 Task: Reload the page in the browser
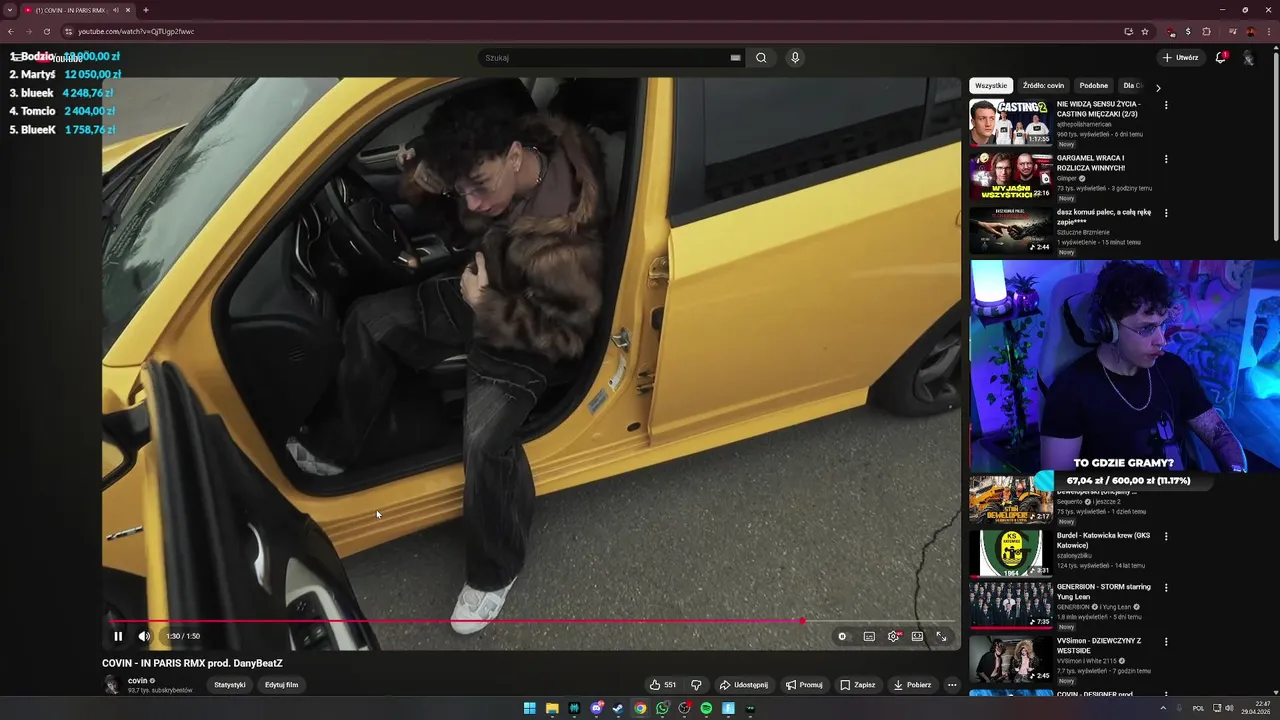click(46, 31)
